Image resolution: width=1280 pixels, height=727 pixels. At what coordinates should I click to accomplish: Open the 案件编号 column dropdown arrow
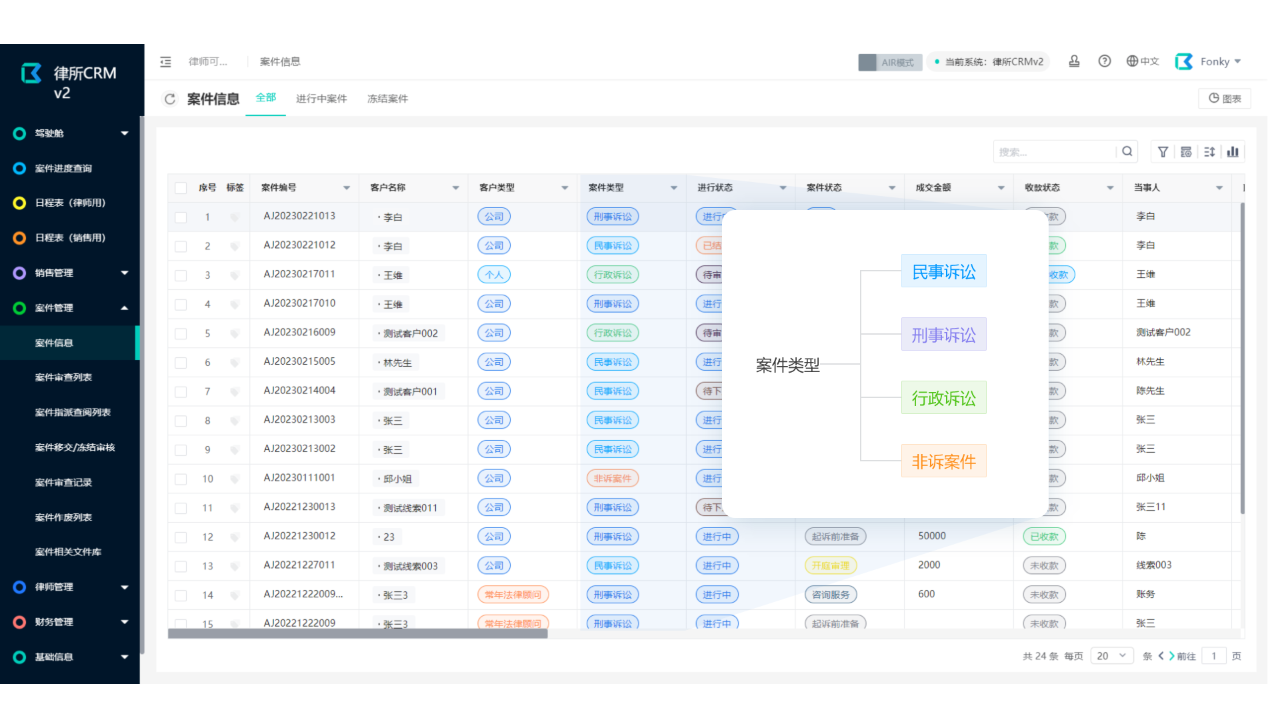click(x=347, y=188)
